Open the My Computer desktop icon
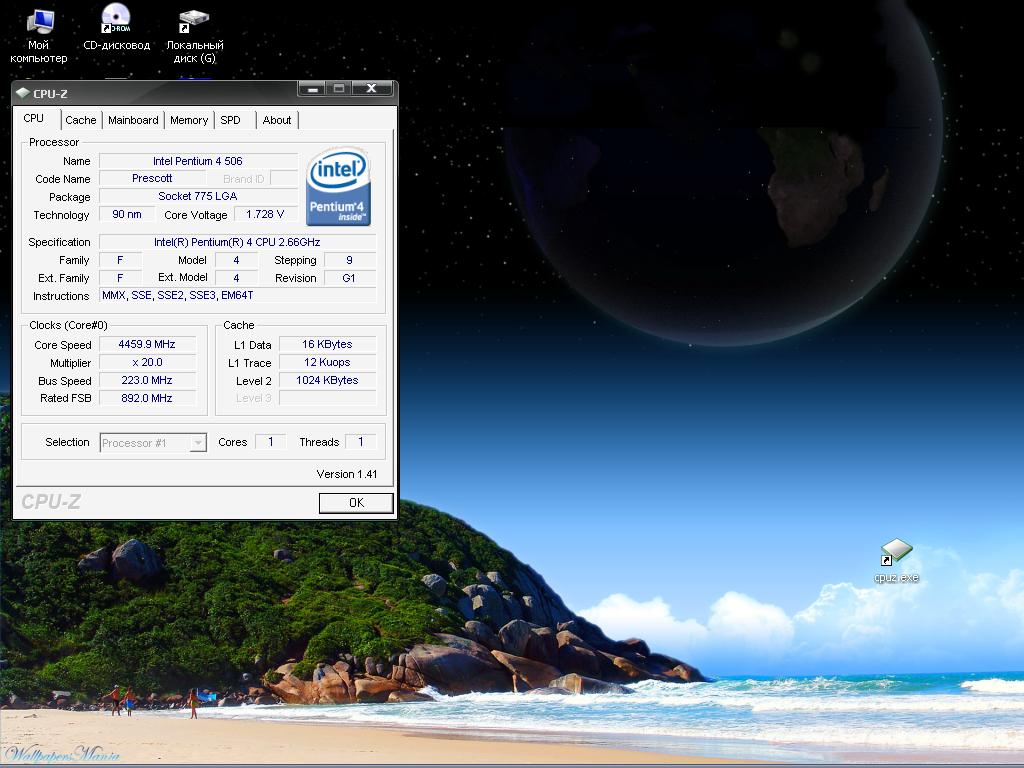1024x768 pixels. coord(39,35)
